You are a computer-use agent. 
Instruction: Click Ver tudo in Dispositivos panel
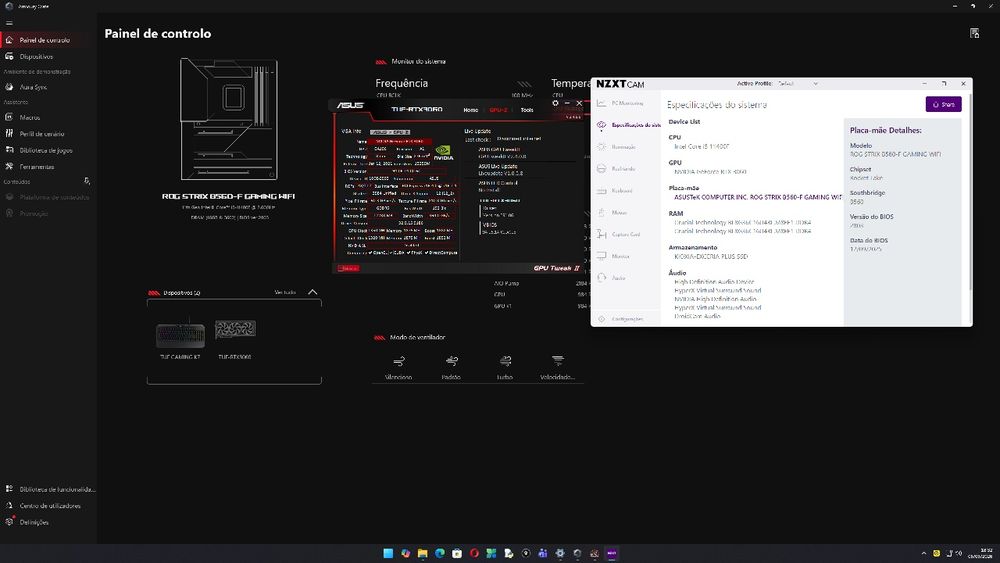(x=285, y=293)
